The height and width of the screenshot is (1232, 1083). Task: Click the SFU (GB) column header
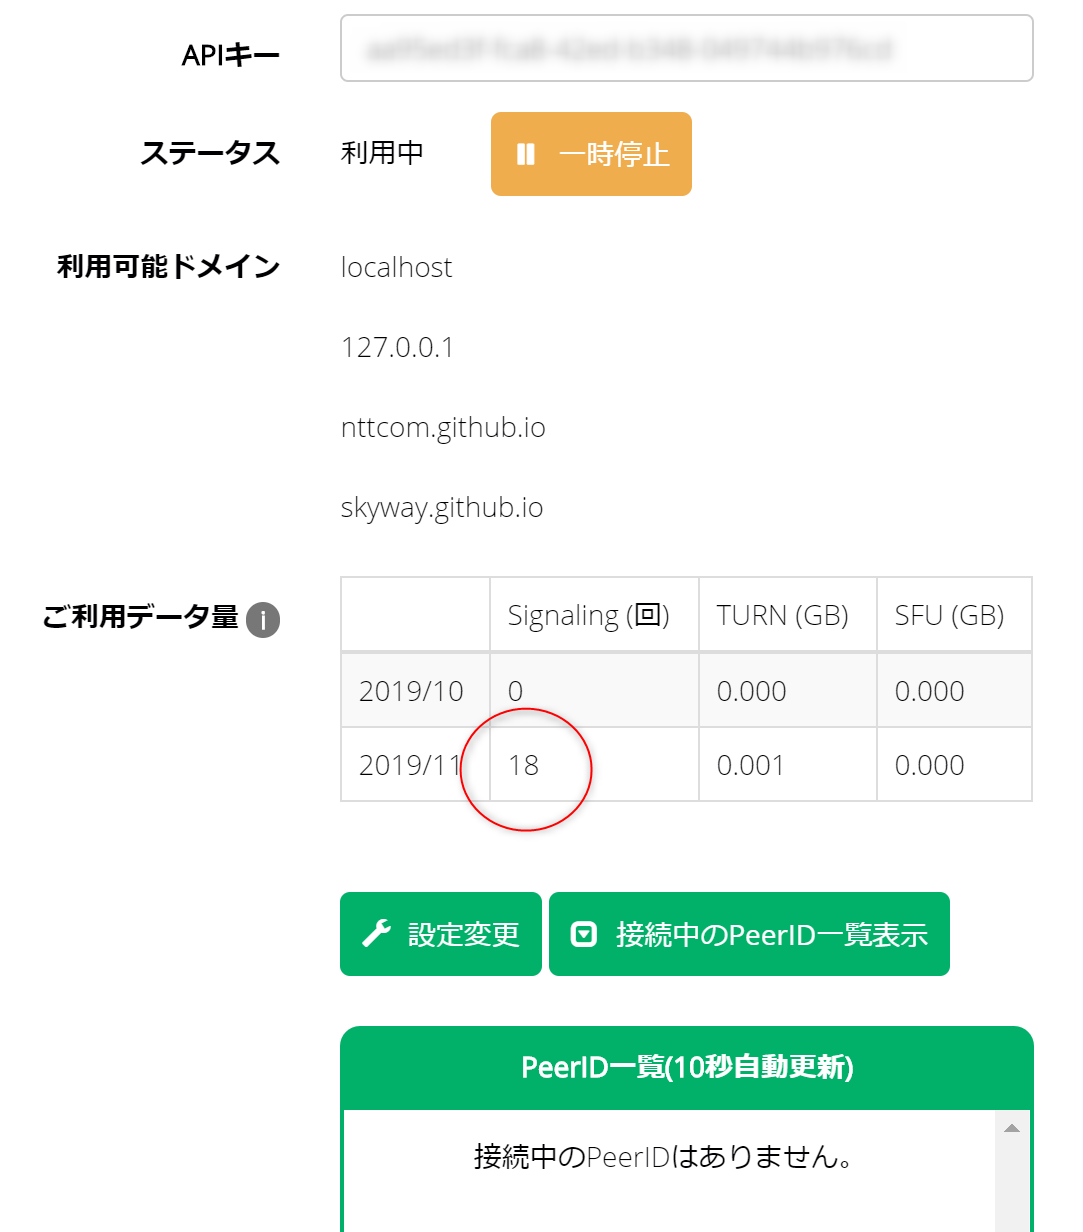click(x=949, y=616)
